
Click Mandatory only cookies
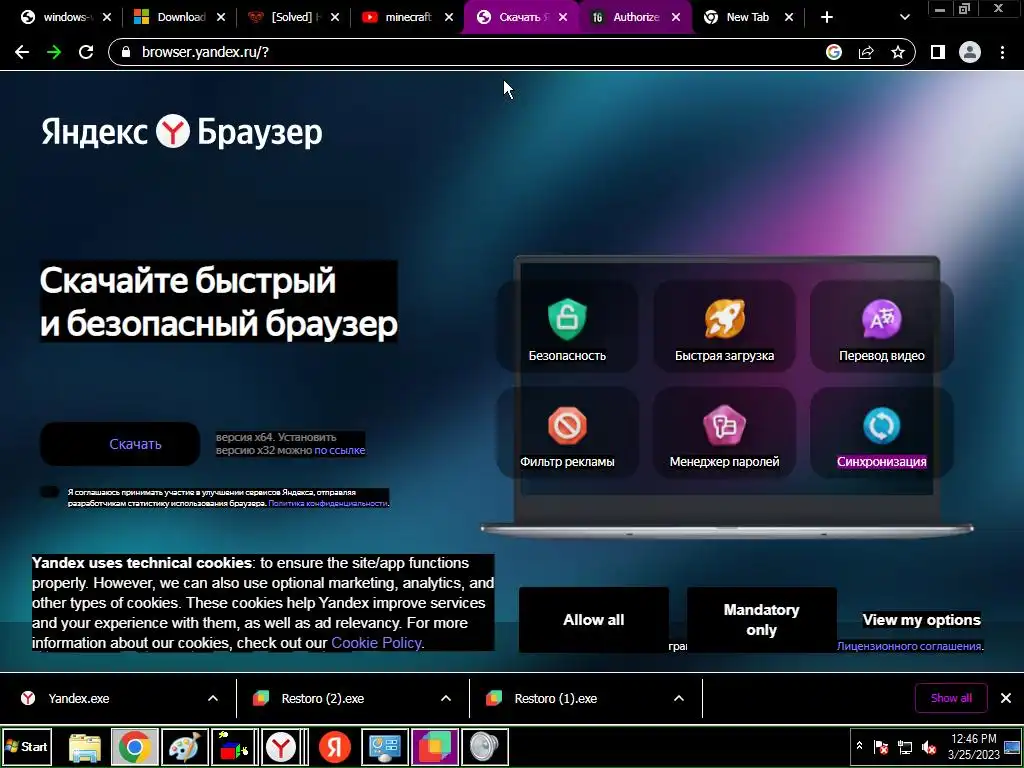tap(761, 620)
